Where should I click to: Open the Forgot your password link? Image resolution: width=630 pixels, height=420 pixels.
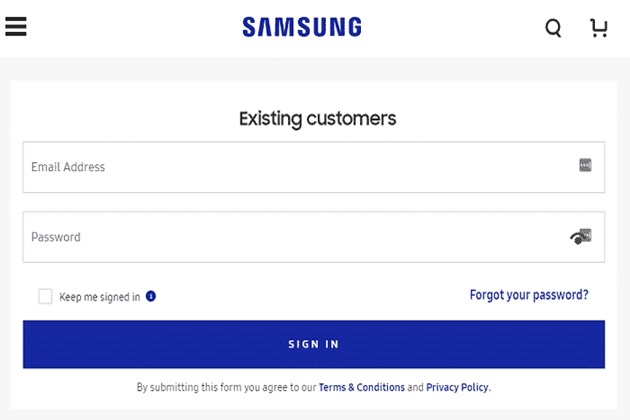click(529, 295)
